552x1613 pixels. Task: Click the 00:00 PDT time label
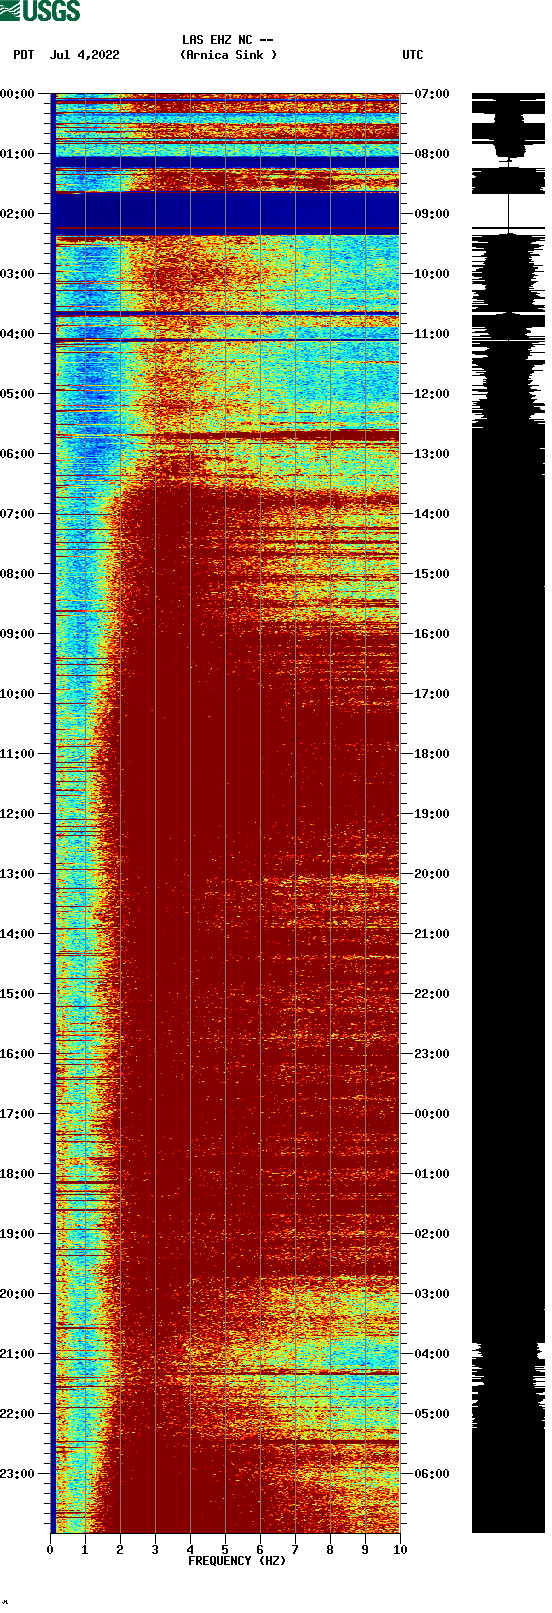(17, 94)
